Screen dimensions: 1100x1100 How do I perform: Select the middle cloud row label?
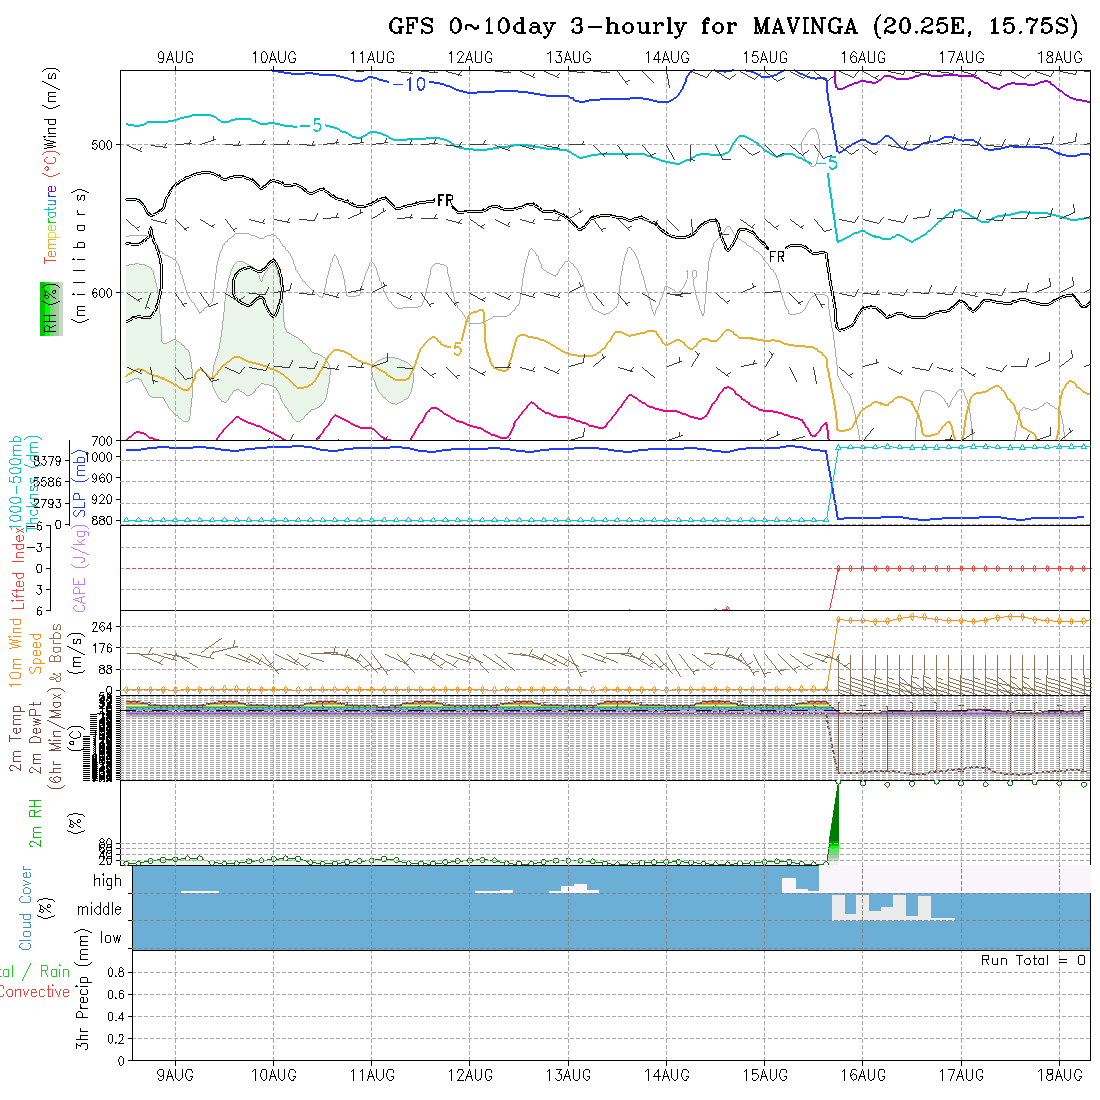tap(100, 909)
